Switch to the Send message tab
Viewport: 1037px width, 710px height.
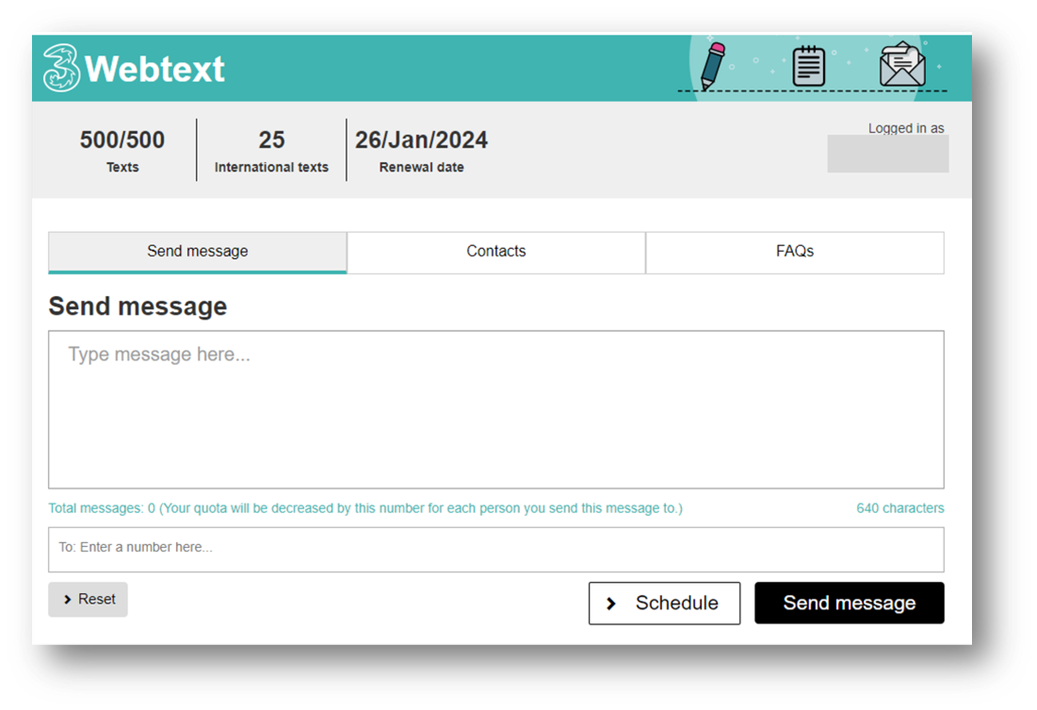[197, 252]
